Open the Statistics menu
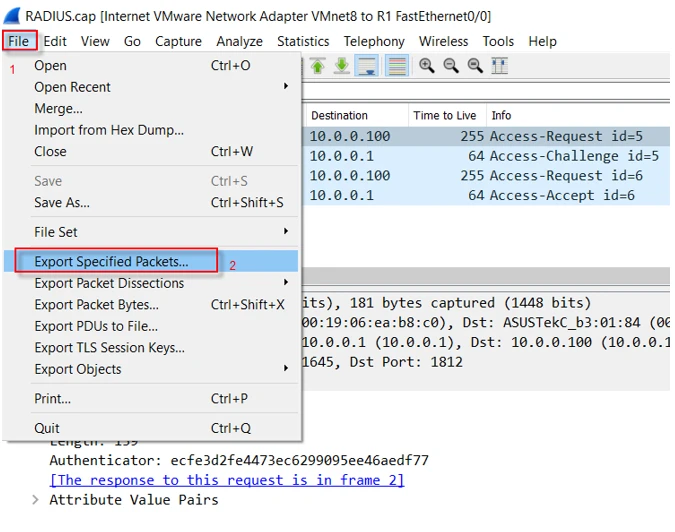675x532 pixels. pyautogui.click(x=302, y=41)
